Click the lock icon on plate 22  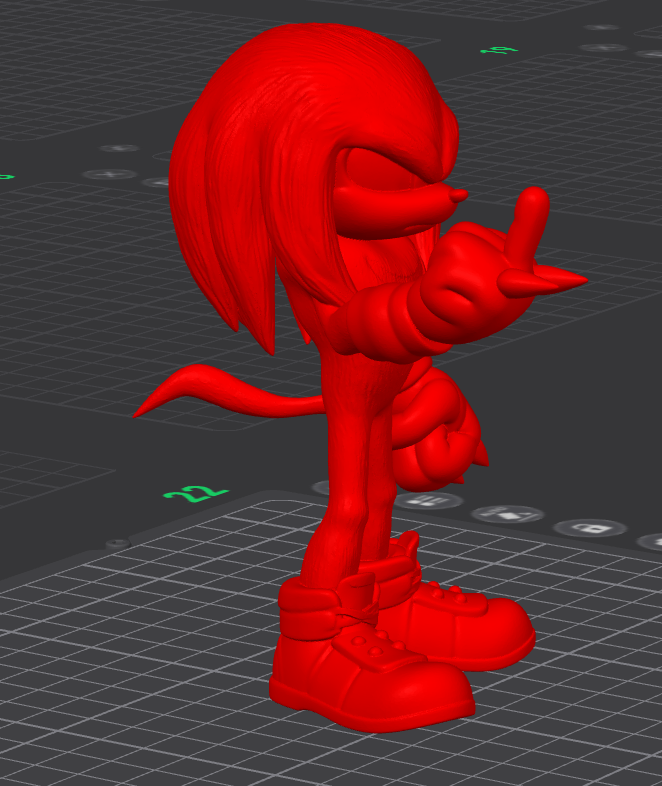click(590, 528)
